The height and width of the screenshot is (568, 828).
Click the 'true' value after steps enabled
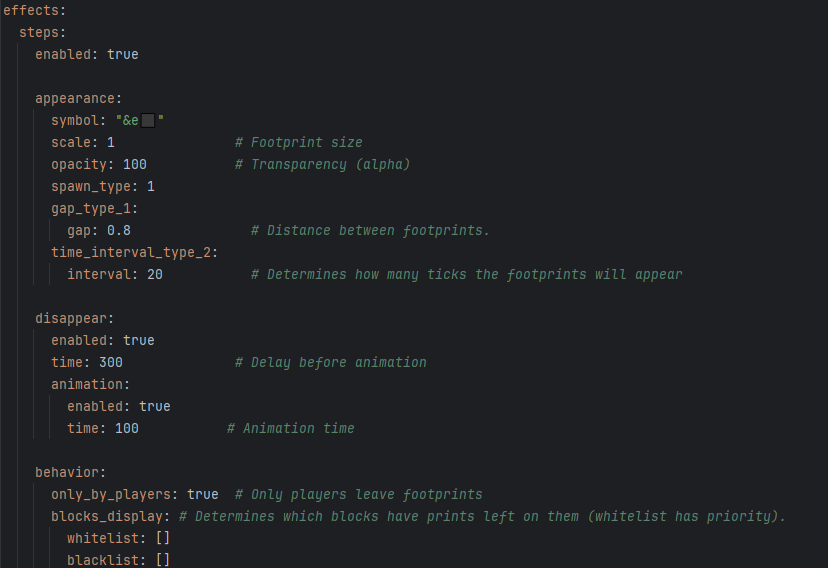click(123, 54)
